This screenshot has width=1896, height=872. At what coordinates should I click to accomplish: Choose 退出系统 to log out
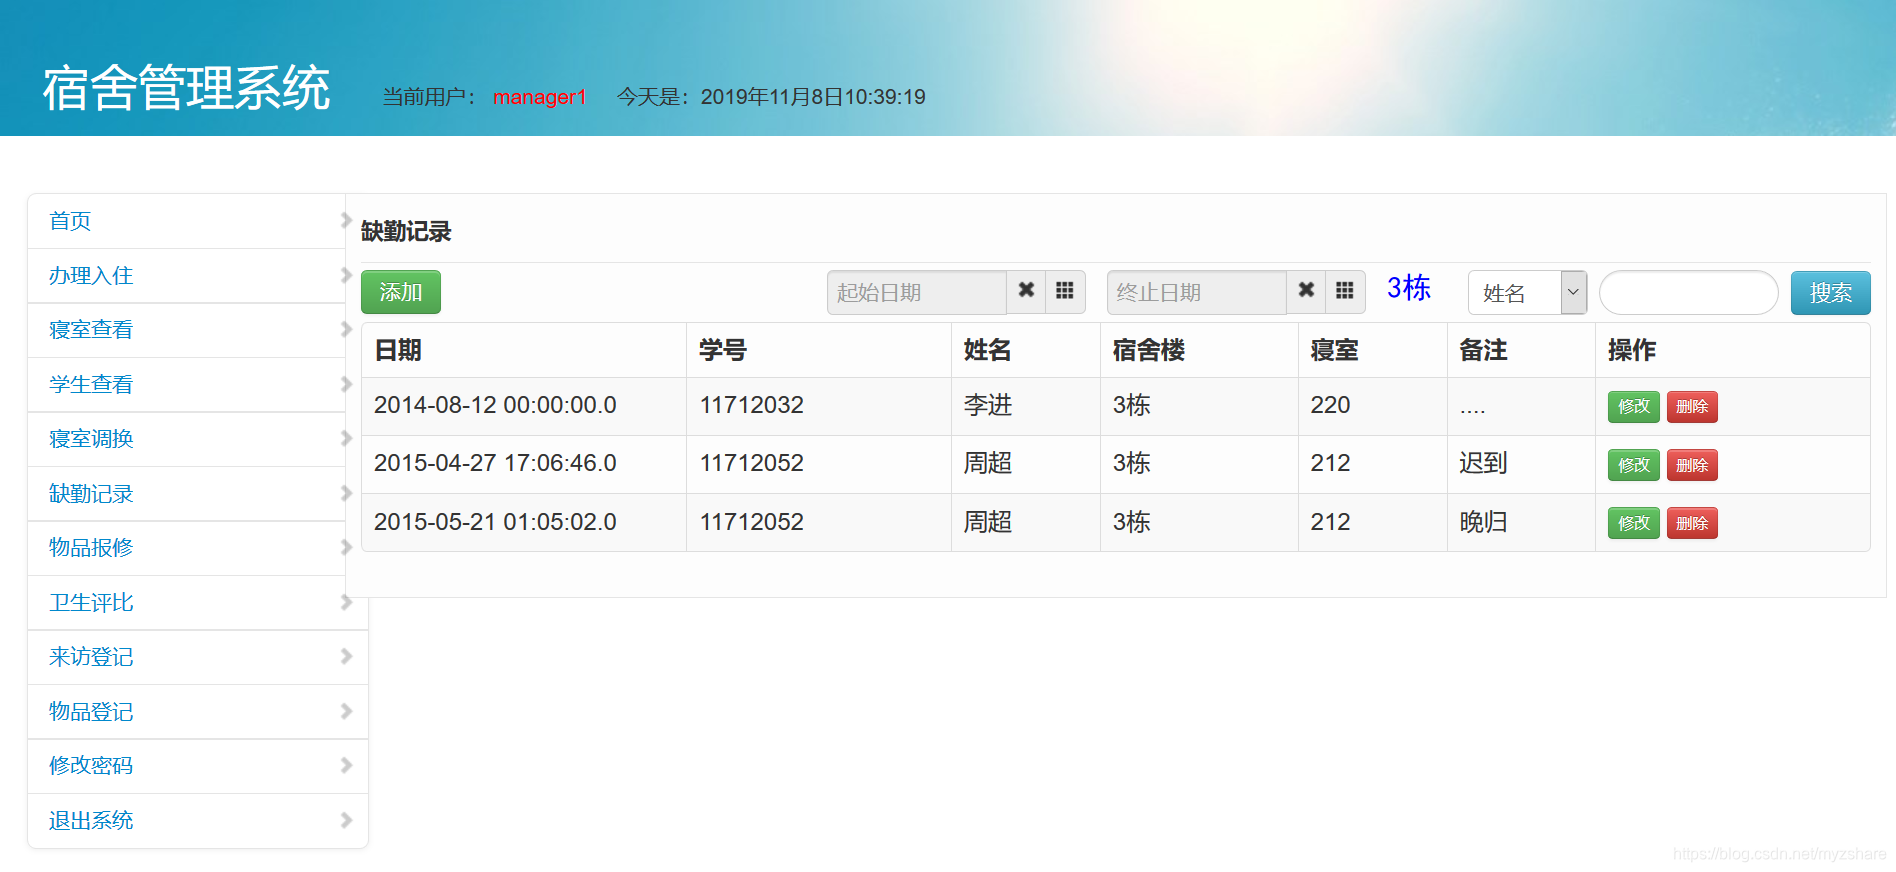click(91, 820)
